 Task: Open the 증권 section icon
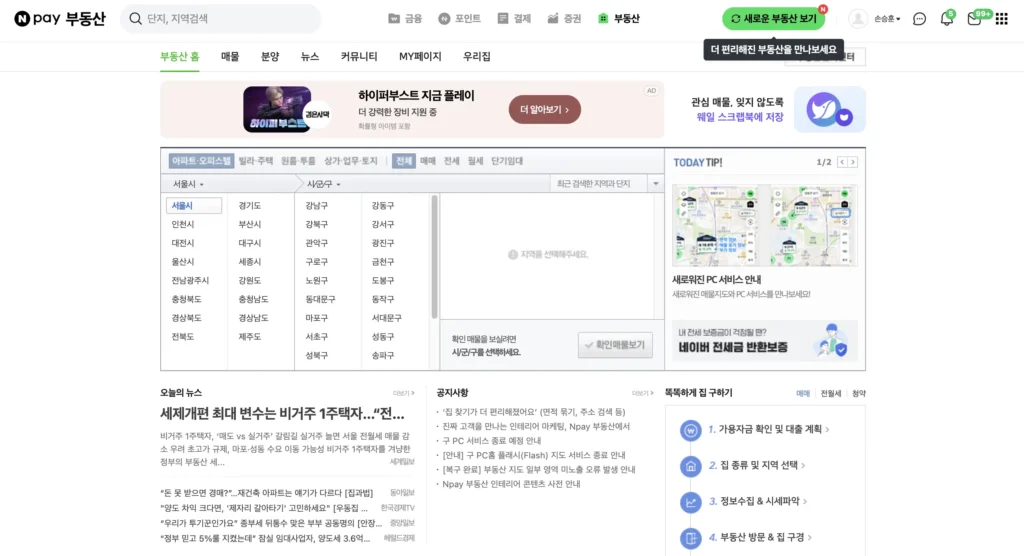pyautogui.click(x=553, y=18)
